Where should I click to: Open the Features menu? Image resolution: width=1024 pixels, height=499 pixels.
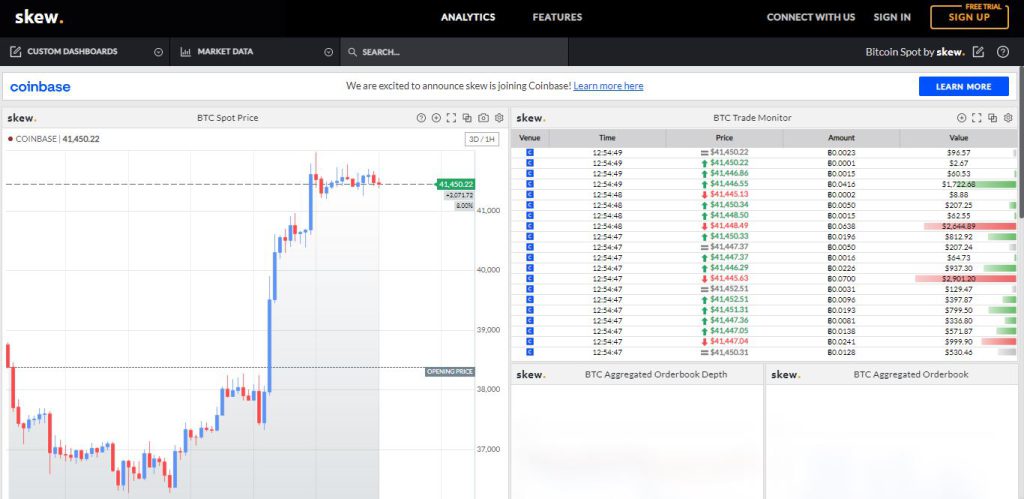[x=557, y=18]
